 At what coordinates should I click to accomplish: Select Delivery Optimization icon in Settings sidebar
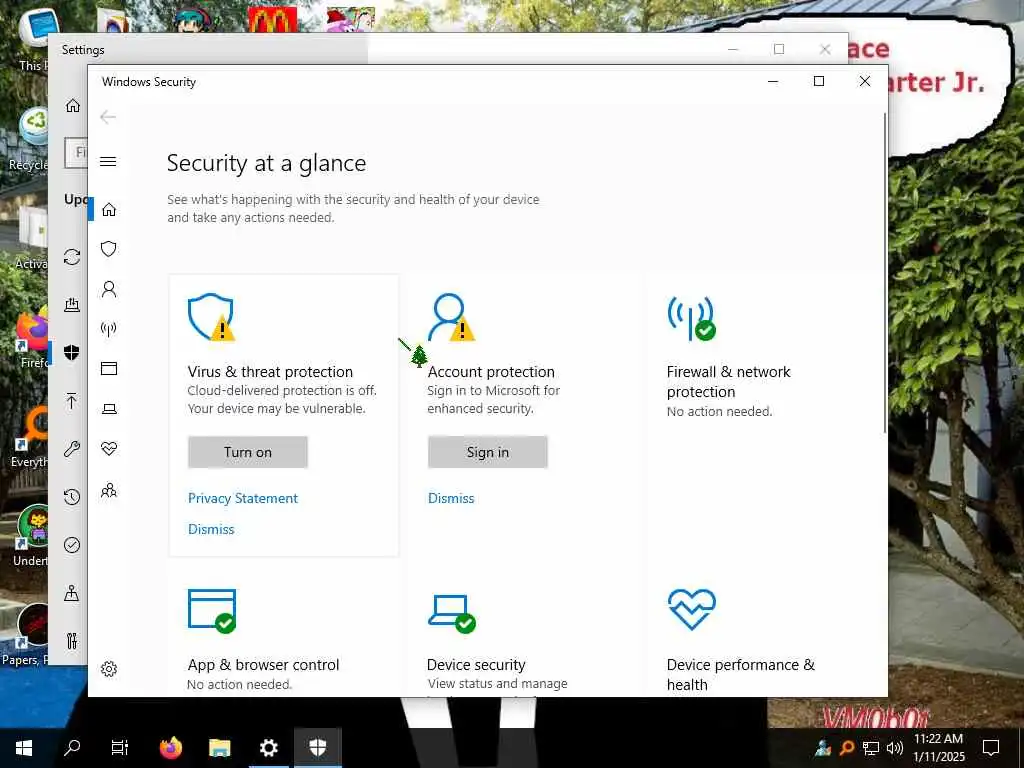coord(72,304)
